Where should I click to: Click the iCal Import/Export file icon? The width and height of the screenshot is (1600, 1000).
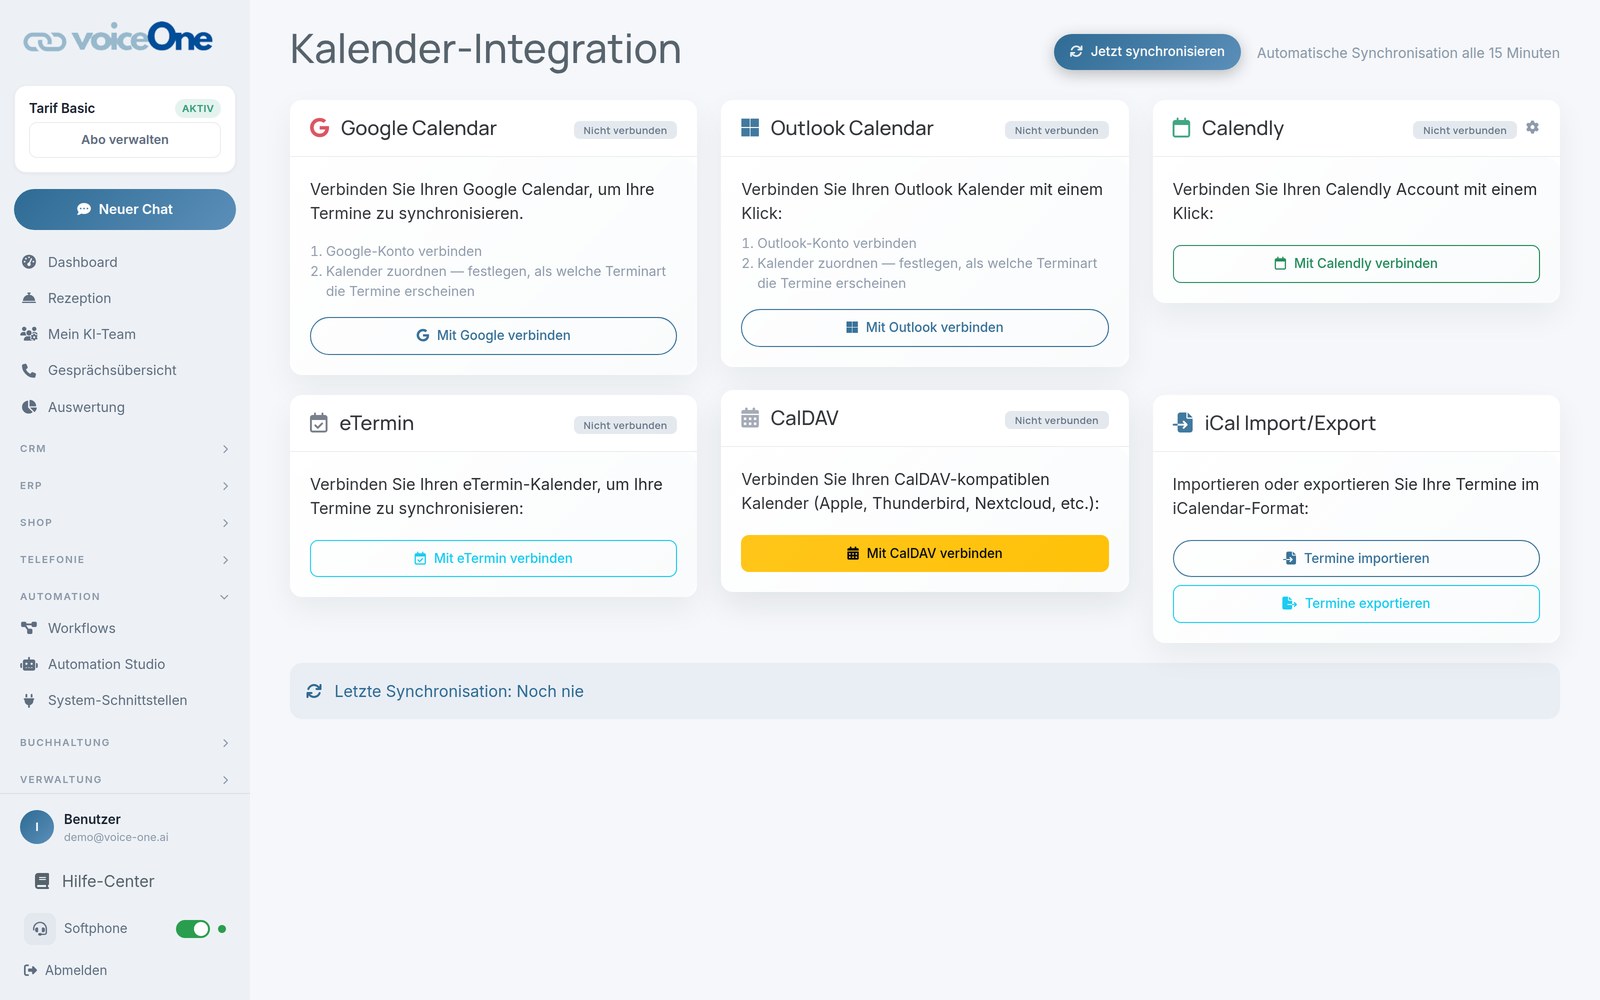point(1183,423)
